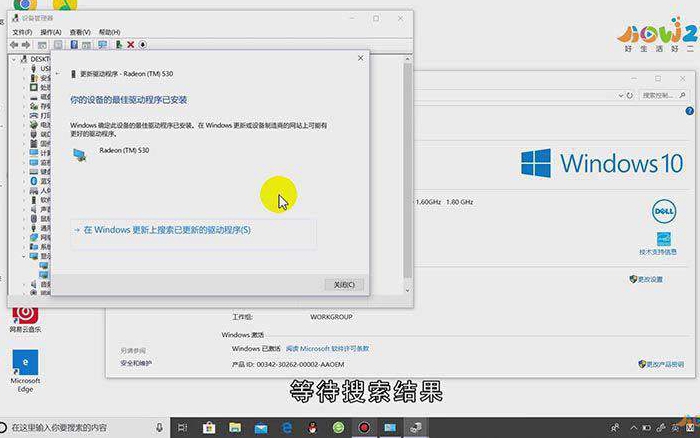
Task: Select the network adapters category in device tree
Action: tap(39, 237)
